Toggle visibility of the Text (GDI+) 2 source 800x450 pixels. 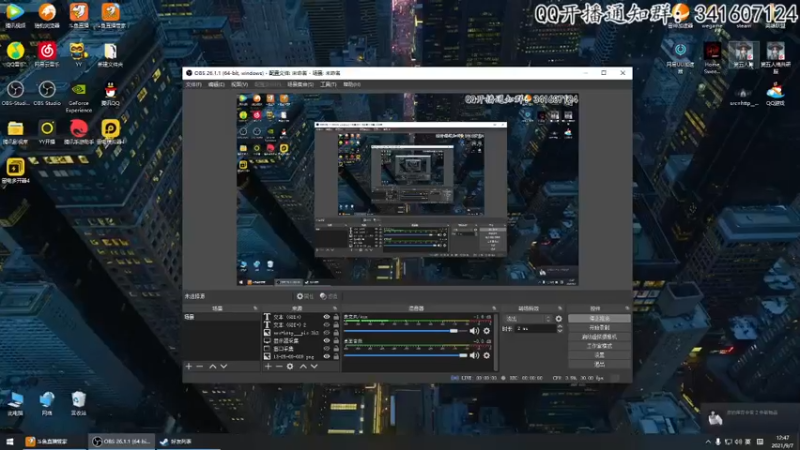tap(327, 324)
